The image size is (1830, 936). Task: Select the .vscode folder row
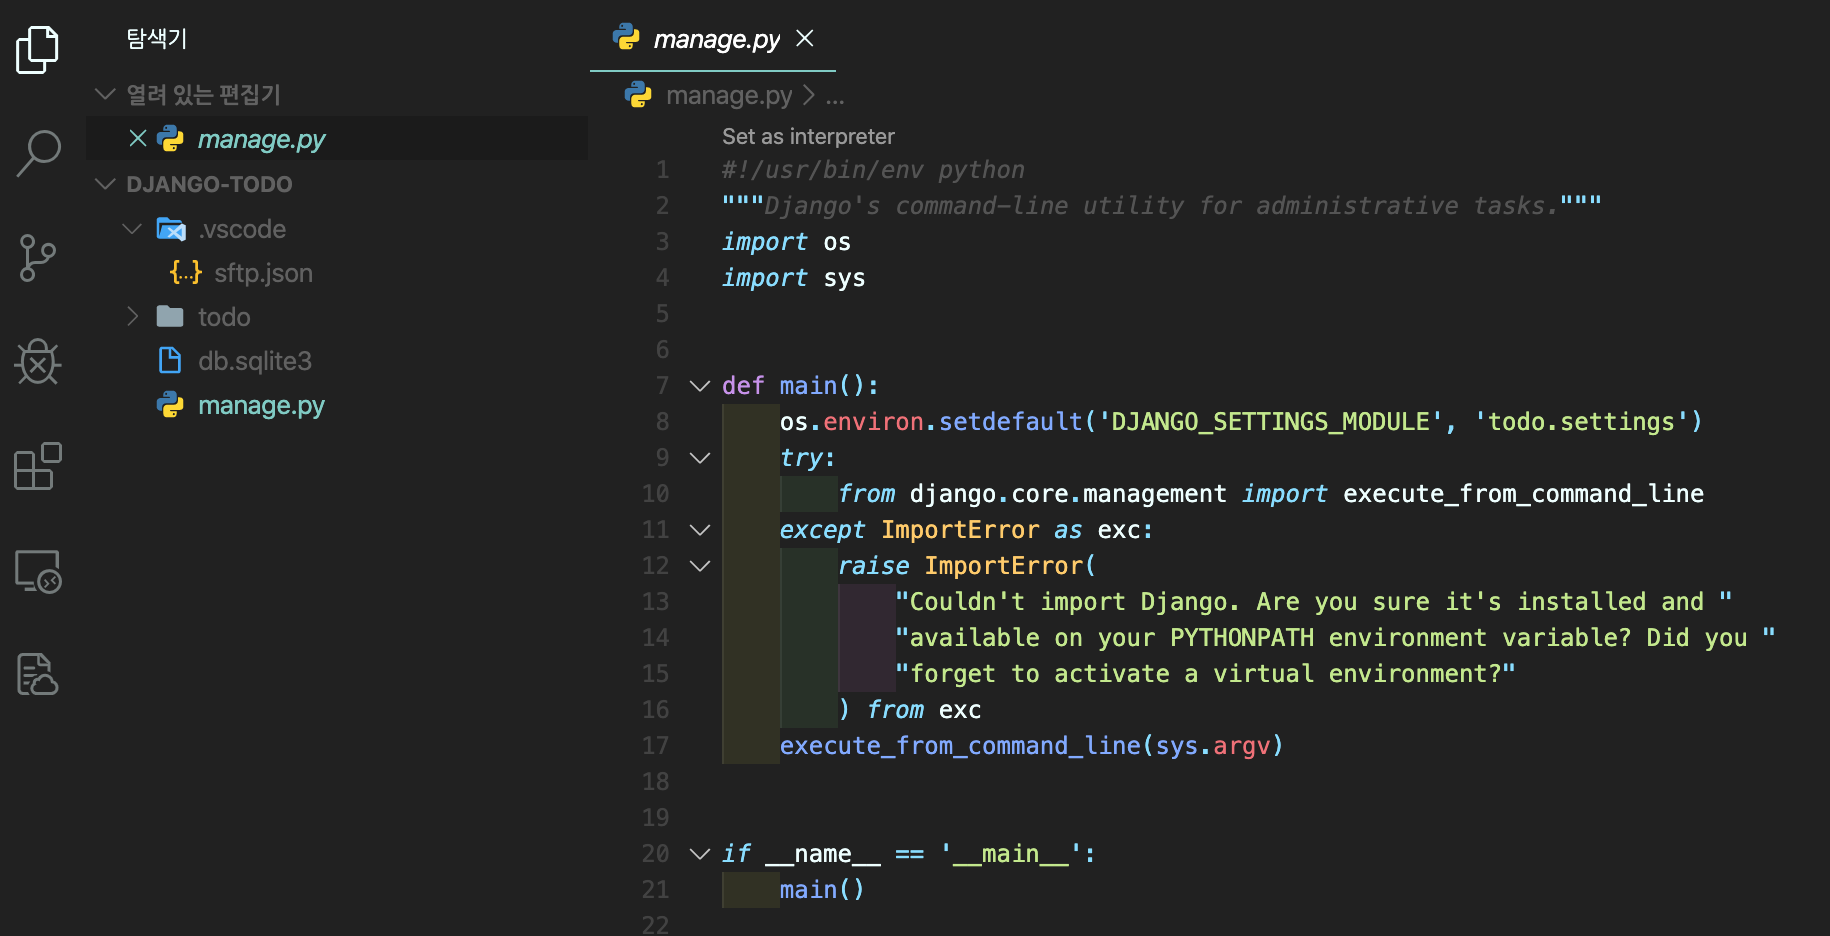(337, 229)
